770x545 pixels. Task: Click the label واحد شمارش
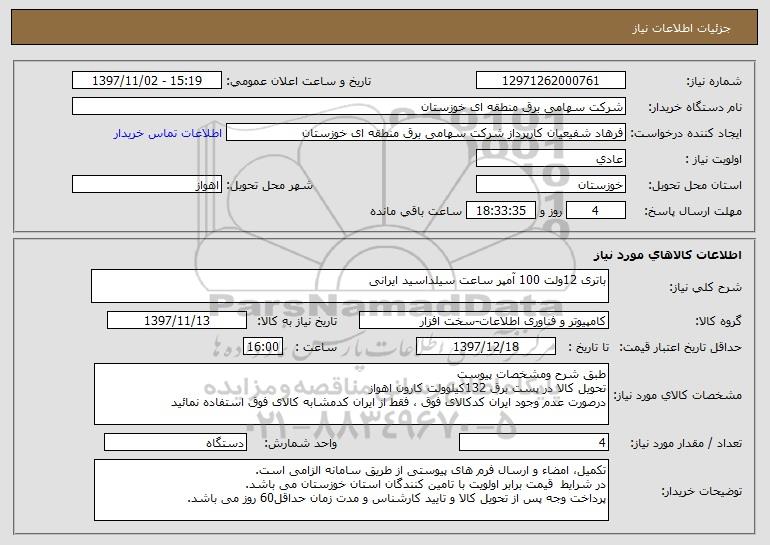pos(301,444)
